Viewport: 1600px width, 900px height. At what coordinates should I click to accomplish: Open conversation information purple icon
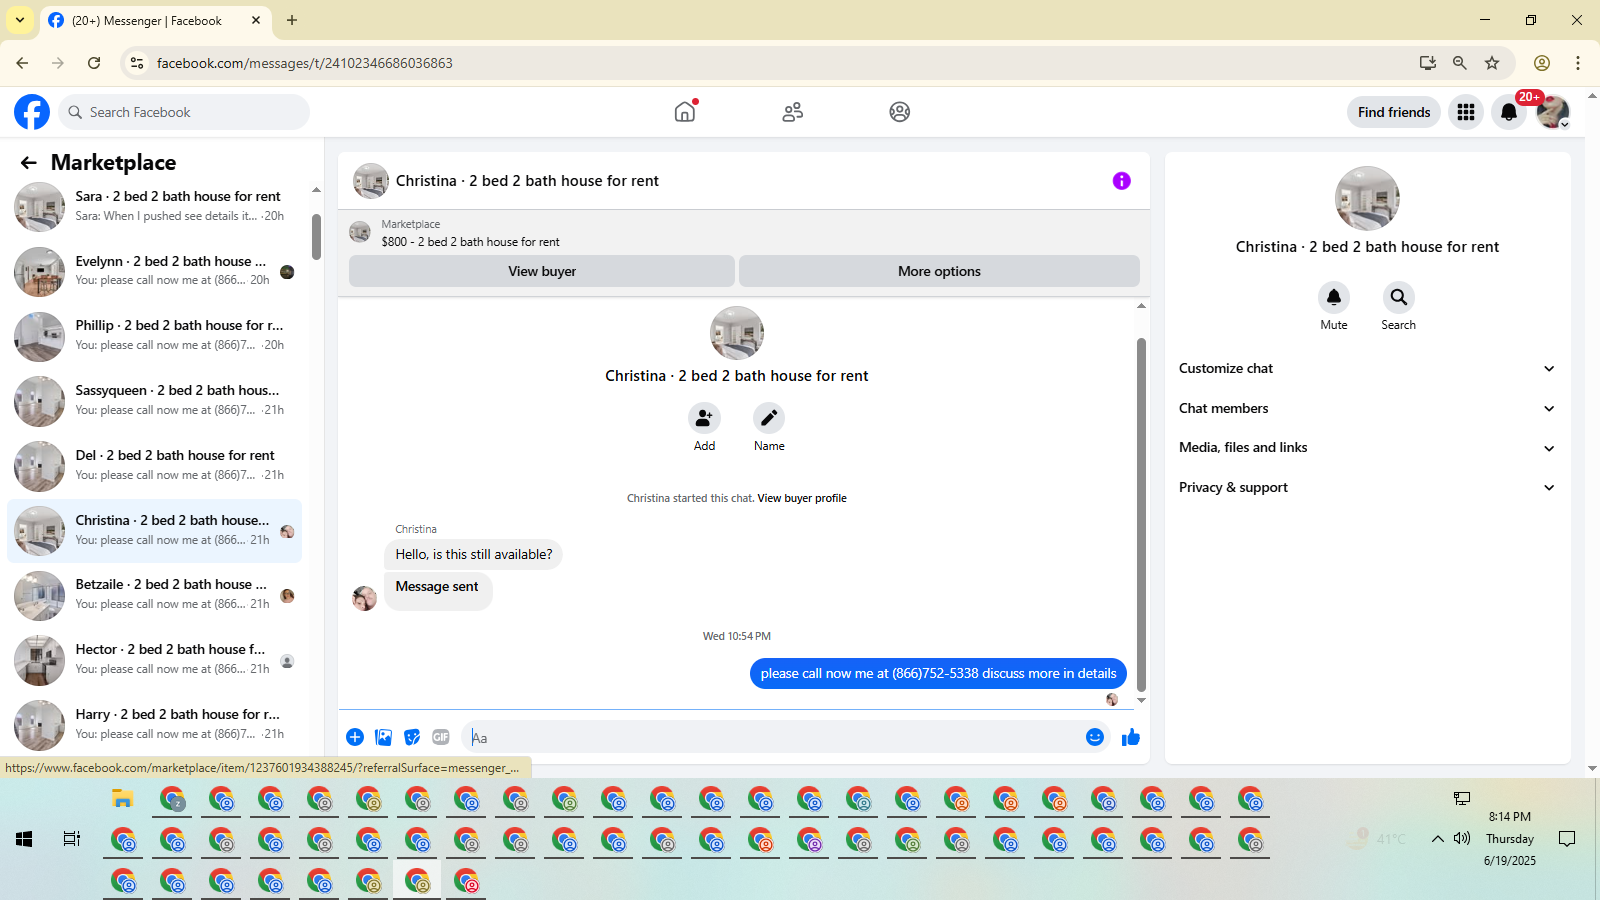click(x=1122, y=181)
